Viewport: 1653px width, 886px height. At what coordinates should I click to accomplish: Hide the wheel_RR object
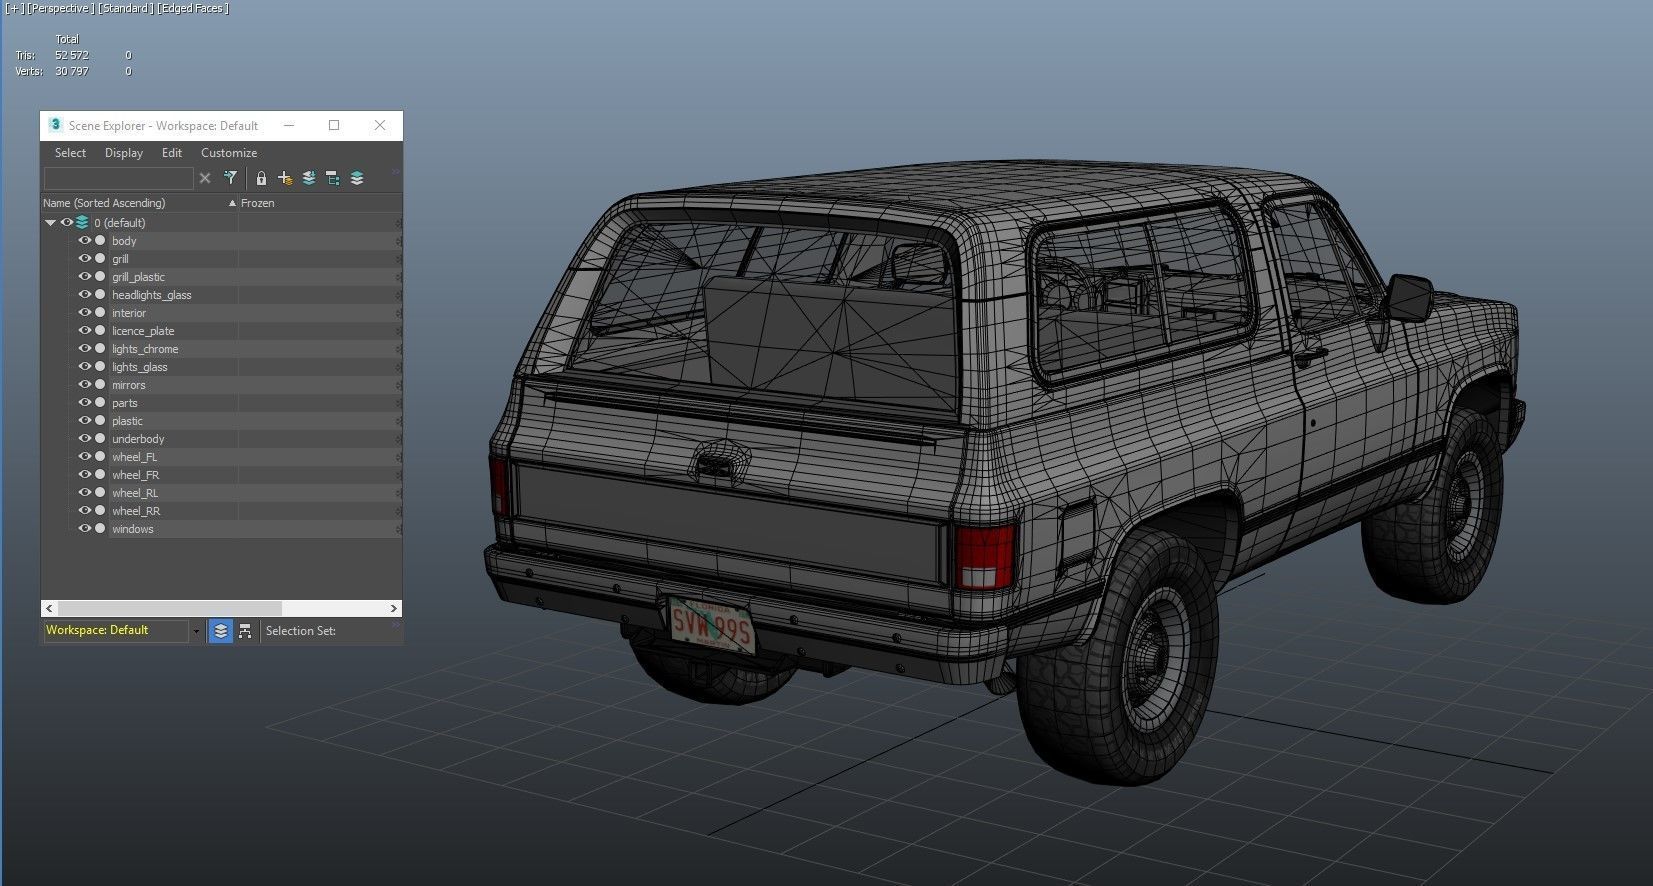tap(85, 511)
